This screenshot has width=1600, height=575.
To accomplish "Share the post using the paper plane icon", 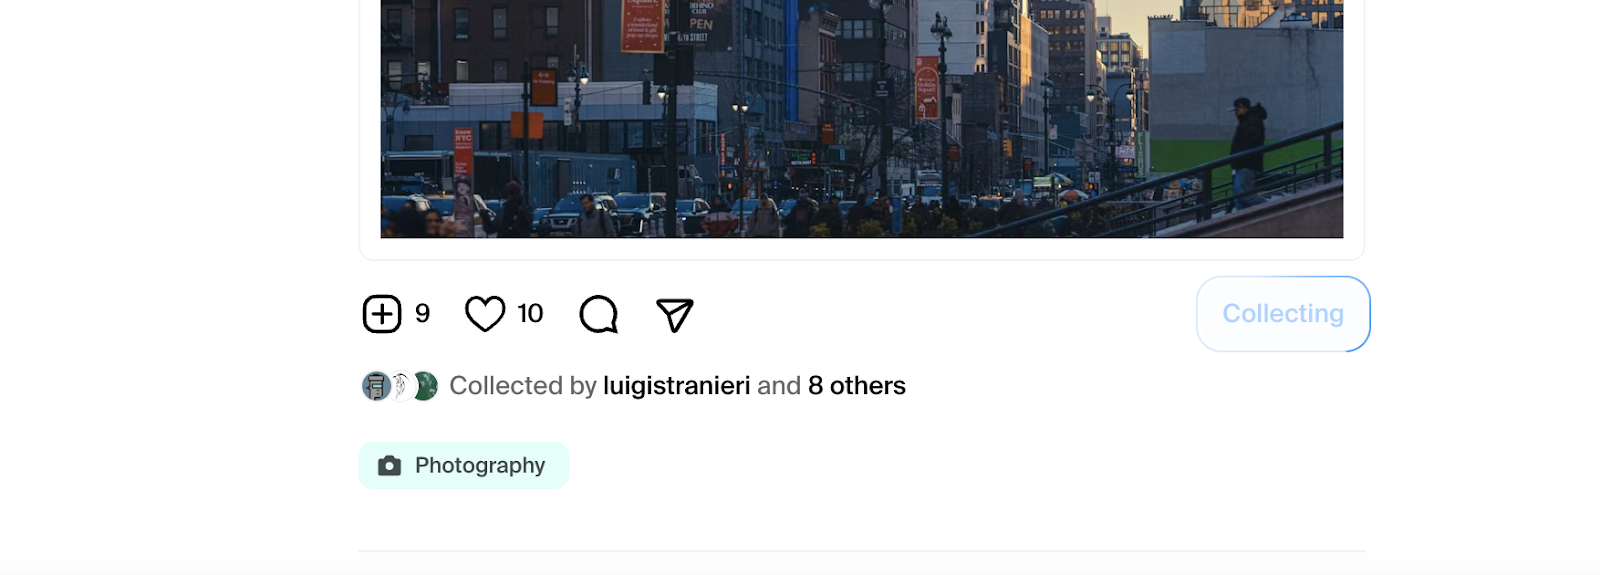I will pos(675,315).
